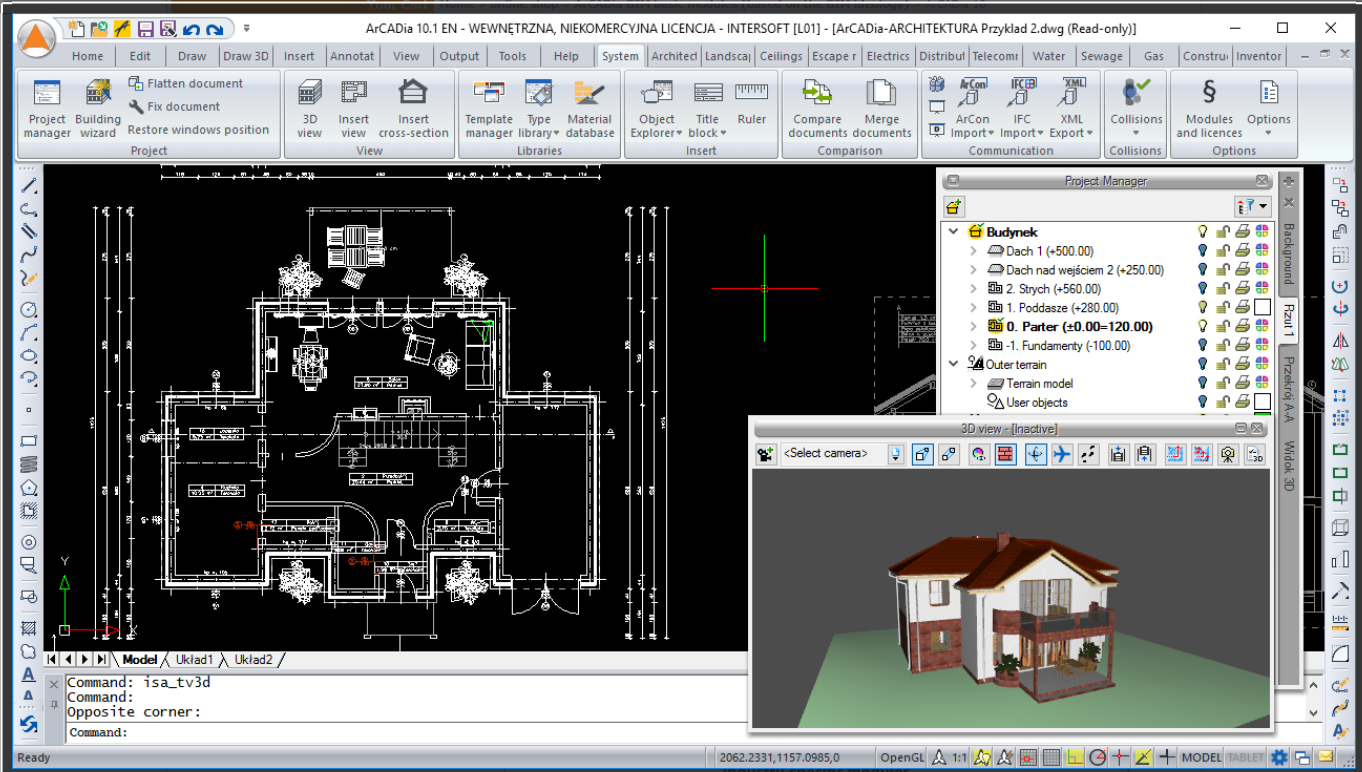Screen dimensions: 1362x772
Task: Switch to Draw 3D ribbon tab
Action: tap(246, 56)
